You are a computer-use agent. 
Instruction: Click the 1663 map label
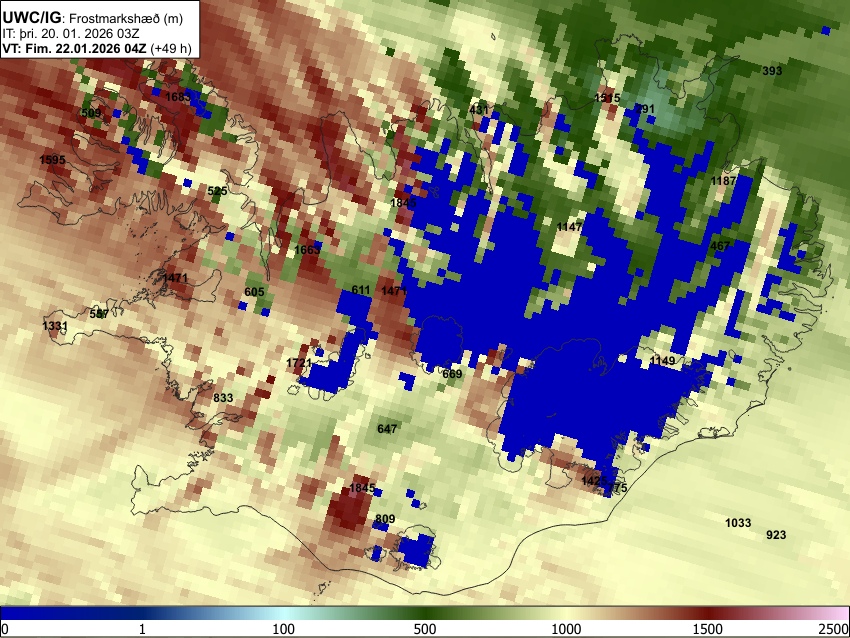[307, 250]
